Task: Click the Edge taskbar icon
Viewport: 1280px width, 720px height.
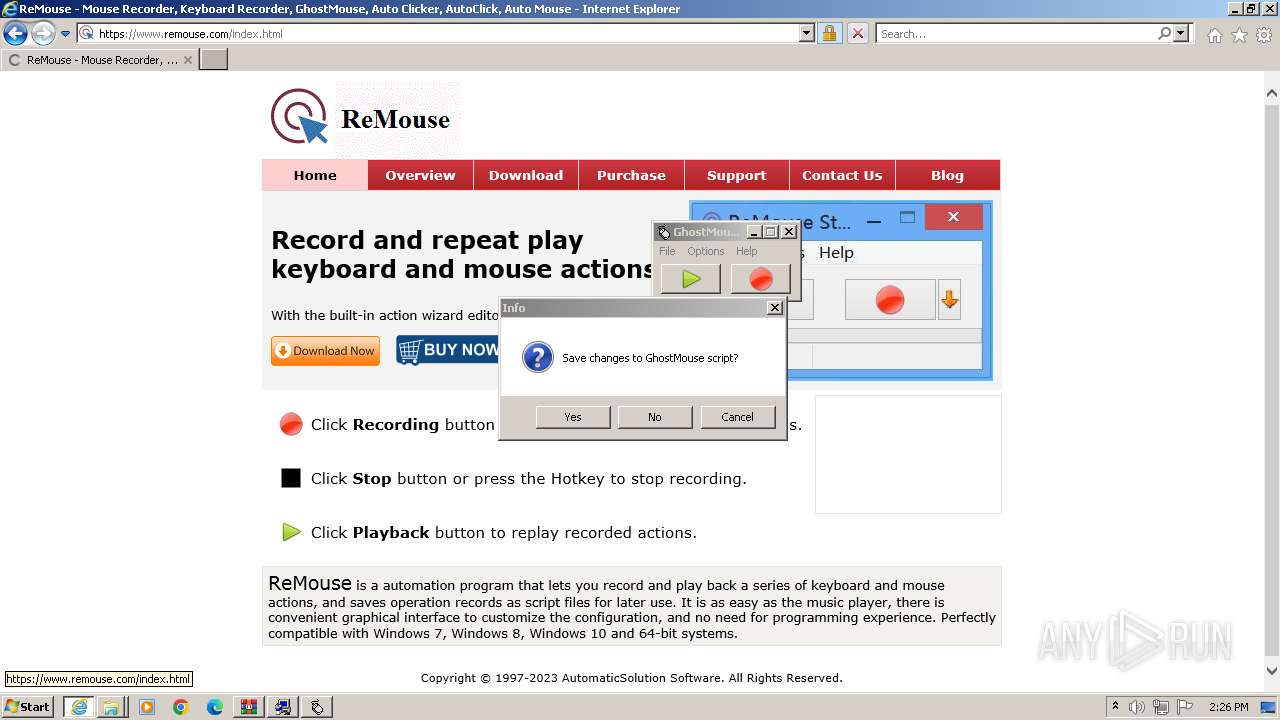Action: click(x=215, y=707)
